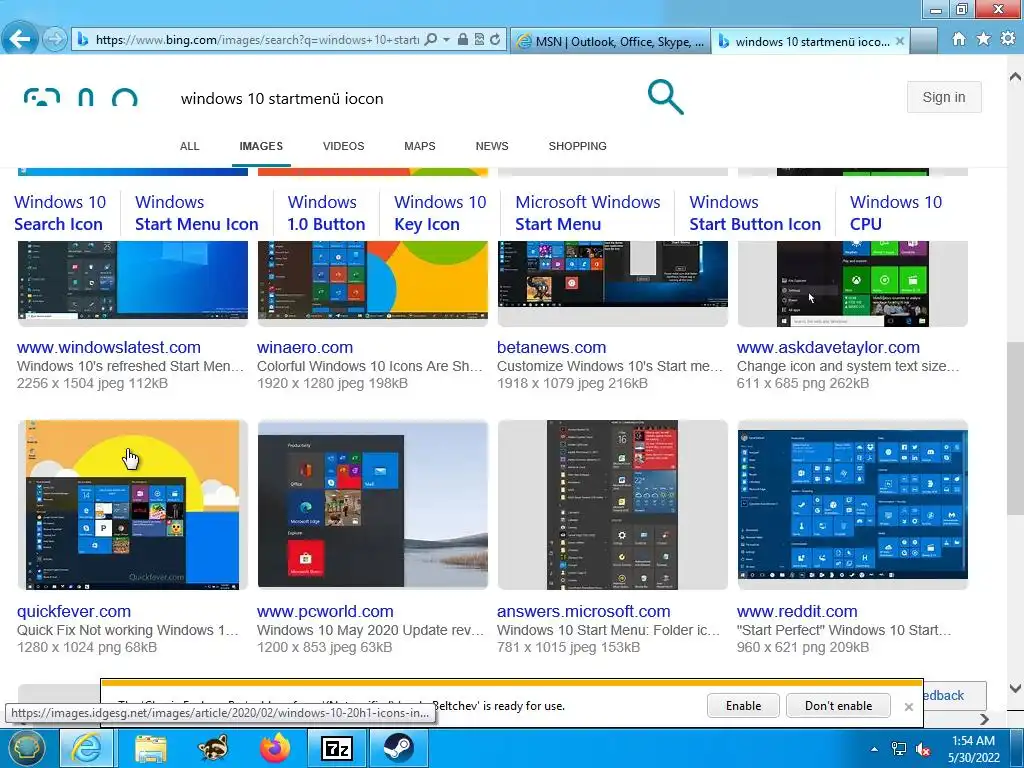
Task: Follow the betanews.com source link
Action: click(551, 347)
